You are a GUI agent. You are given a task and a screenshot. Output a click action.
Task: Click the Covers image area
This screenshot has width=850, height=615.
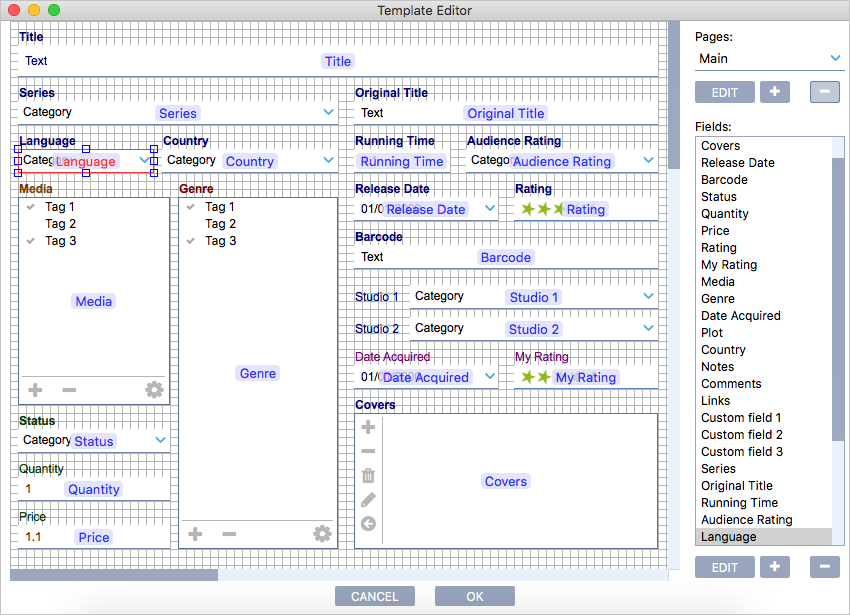(x=520, y=481)
